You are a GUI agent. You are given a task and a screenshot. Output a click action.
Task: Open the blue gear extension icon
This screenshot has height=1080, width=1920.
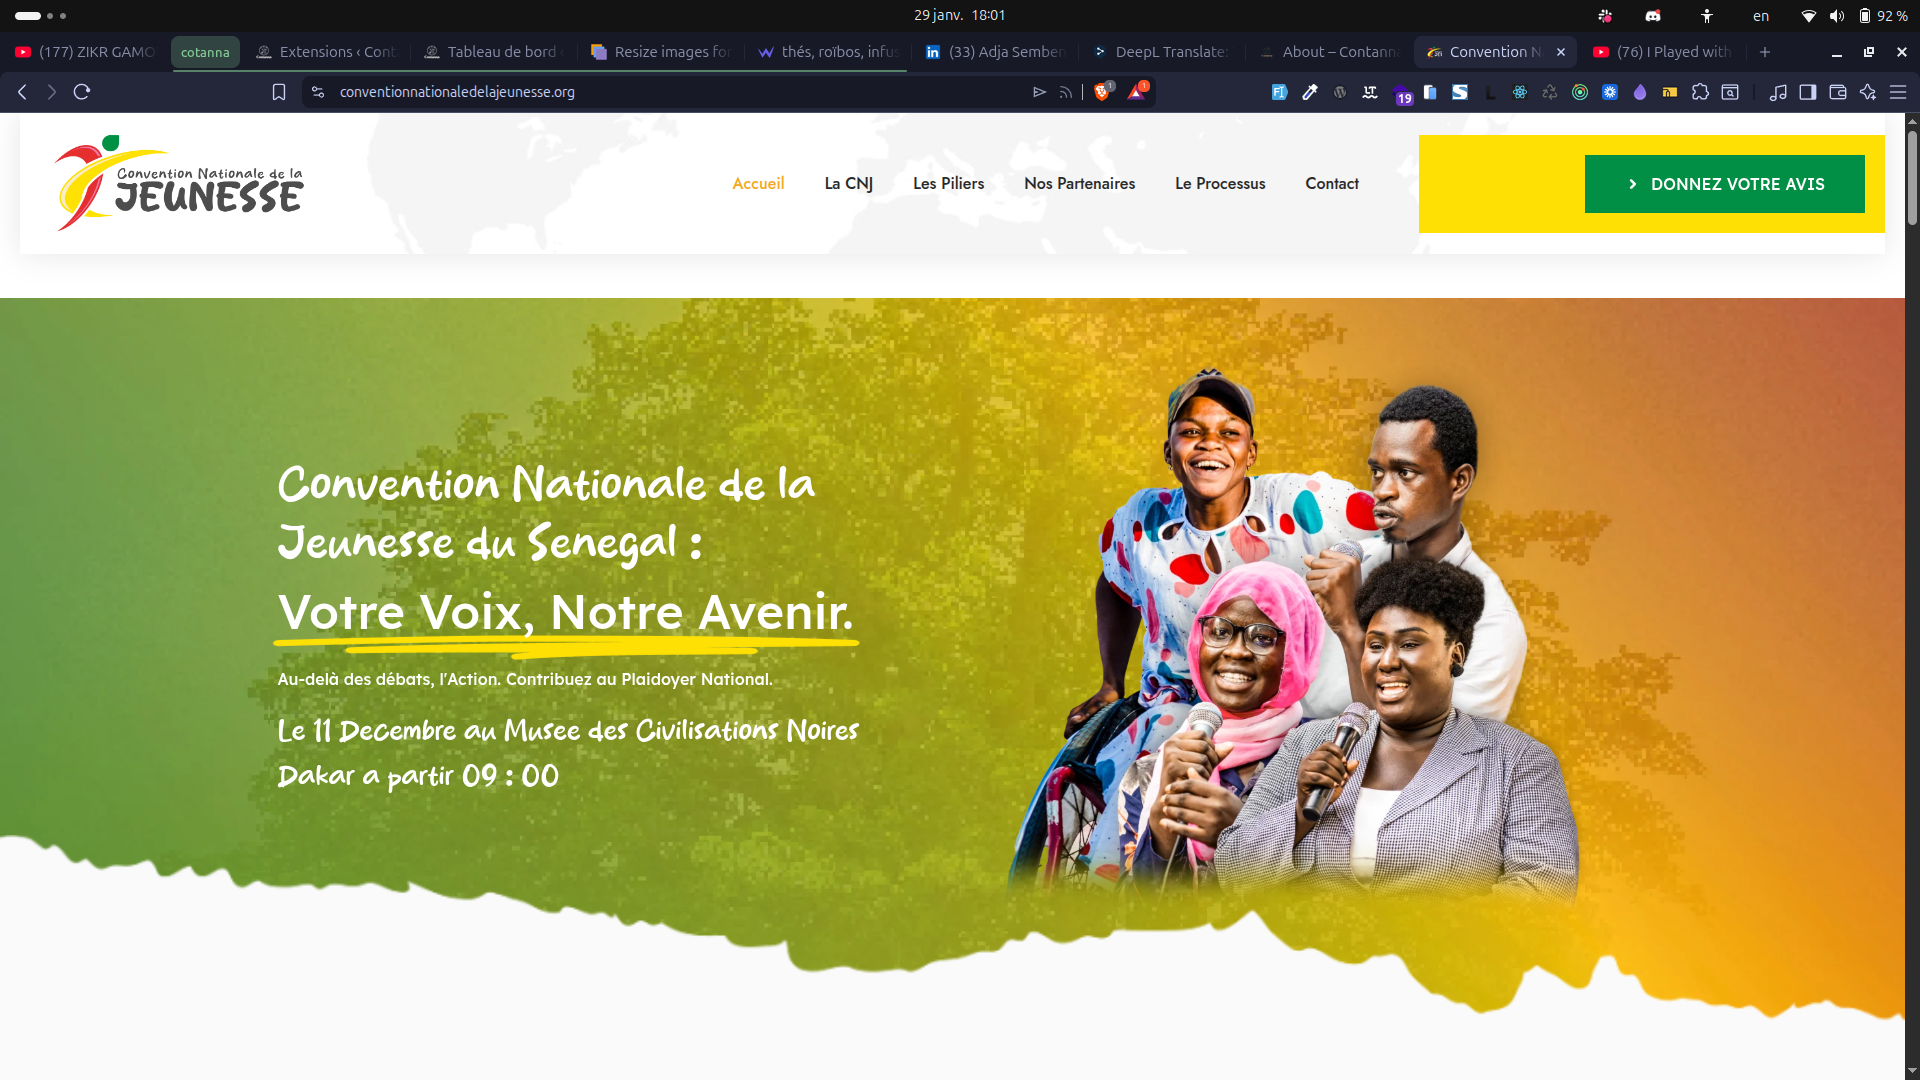click(1610, 92)
